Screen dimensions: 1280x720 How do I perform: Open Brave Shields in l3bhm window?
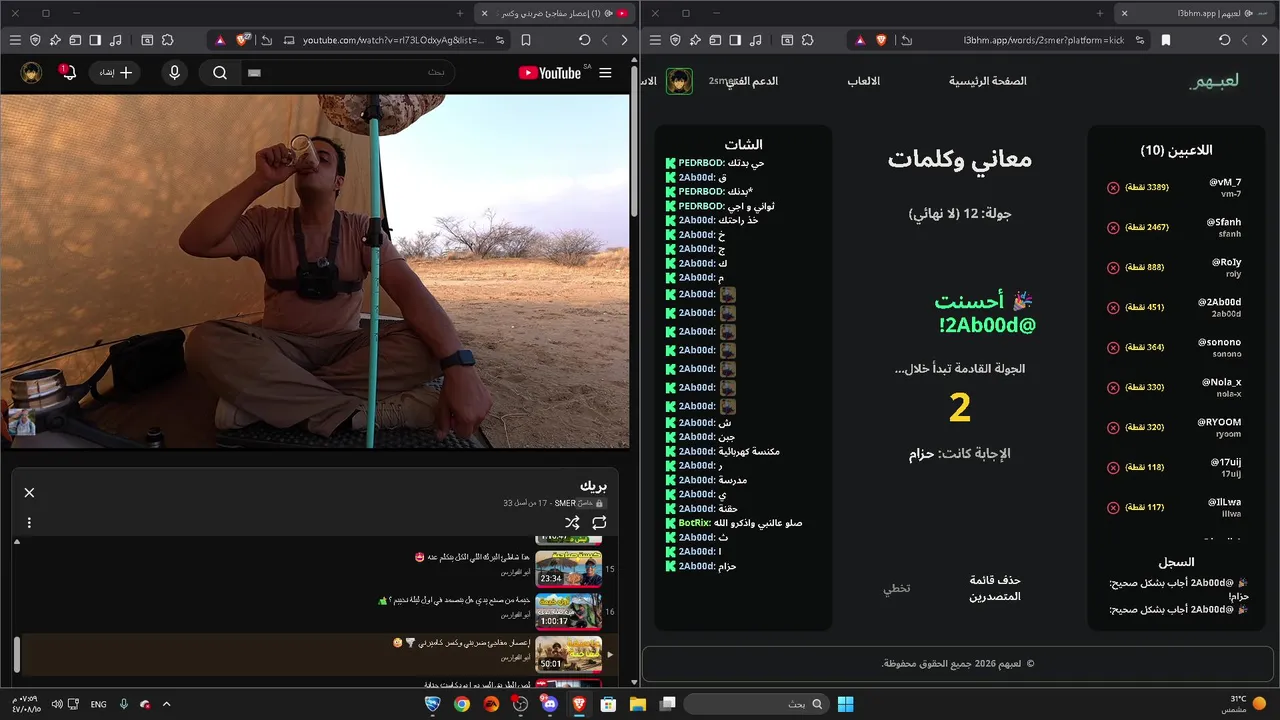coord(881,40)
